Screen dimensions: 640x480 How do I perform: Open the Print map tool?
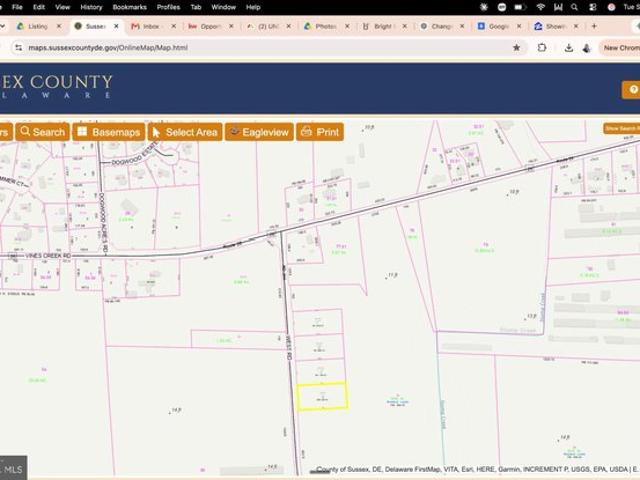tap(320, 132)
